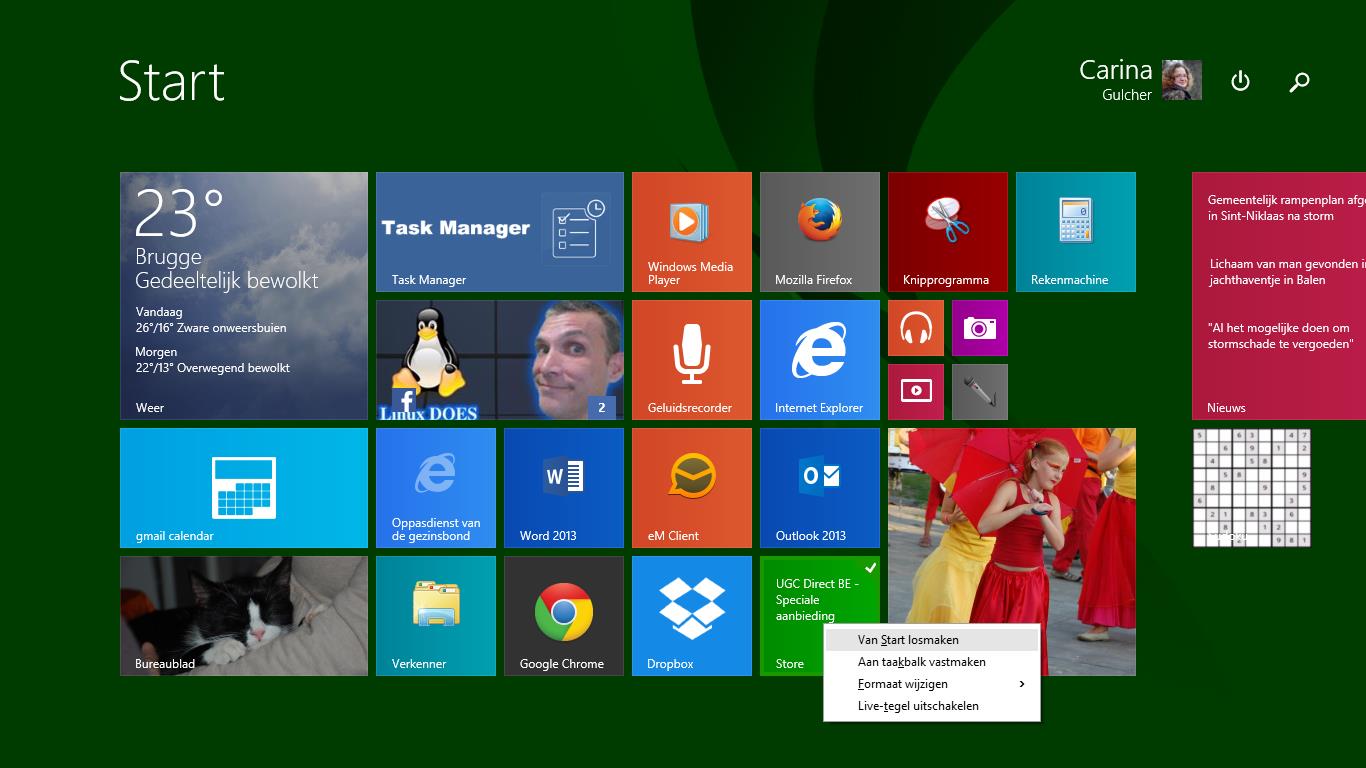Image resolution: width=1366 pixels, height=768 pixels.
Task: Click 'Morgen 22°/13° Overwegend bewolkt' forecast
Action: 213,360
